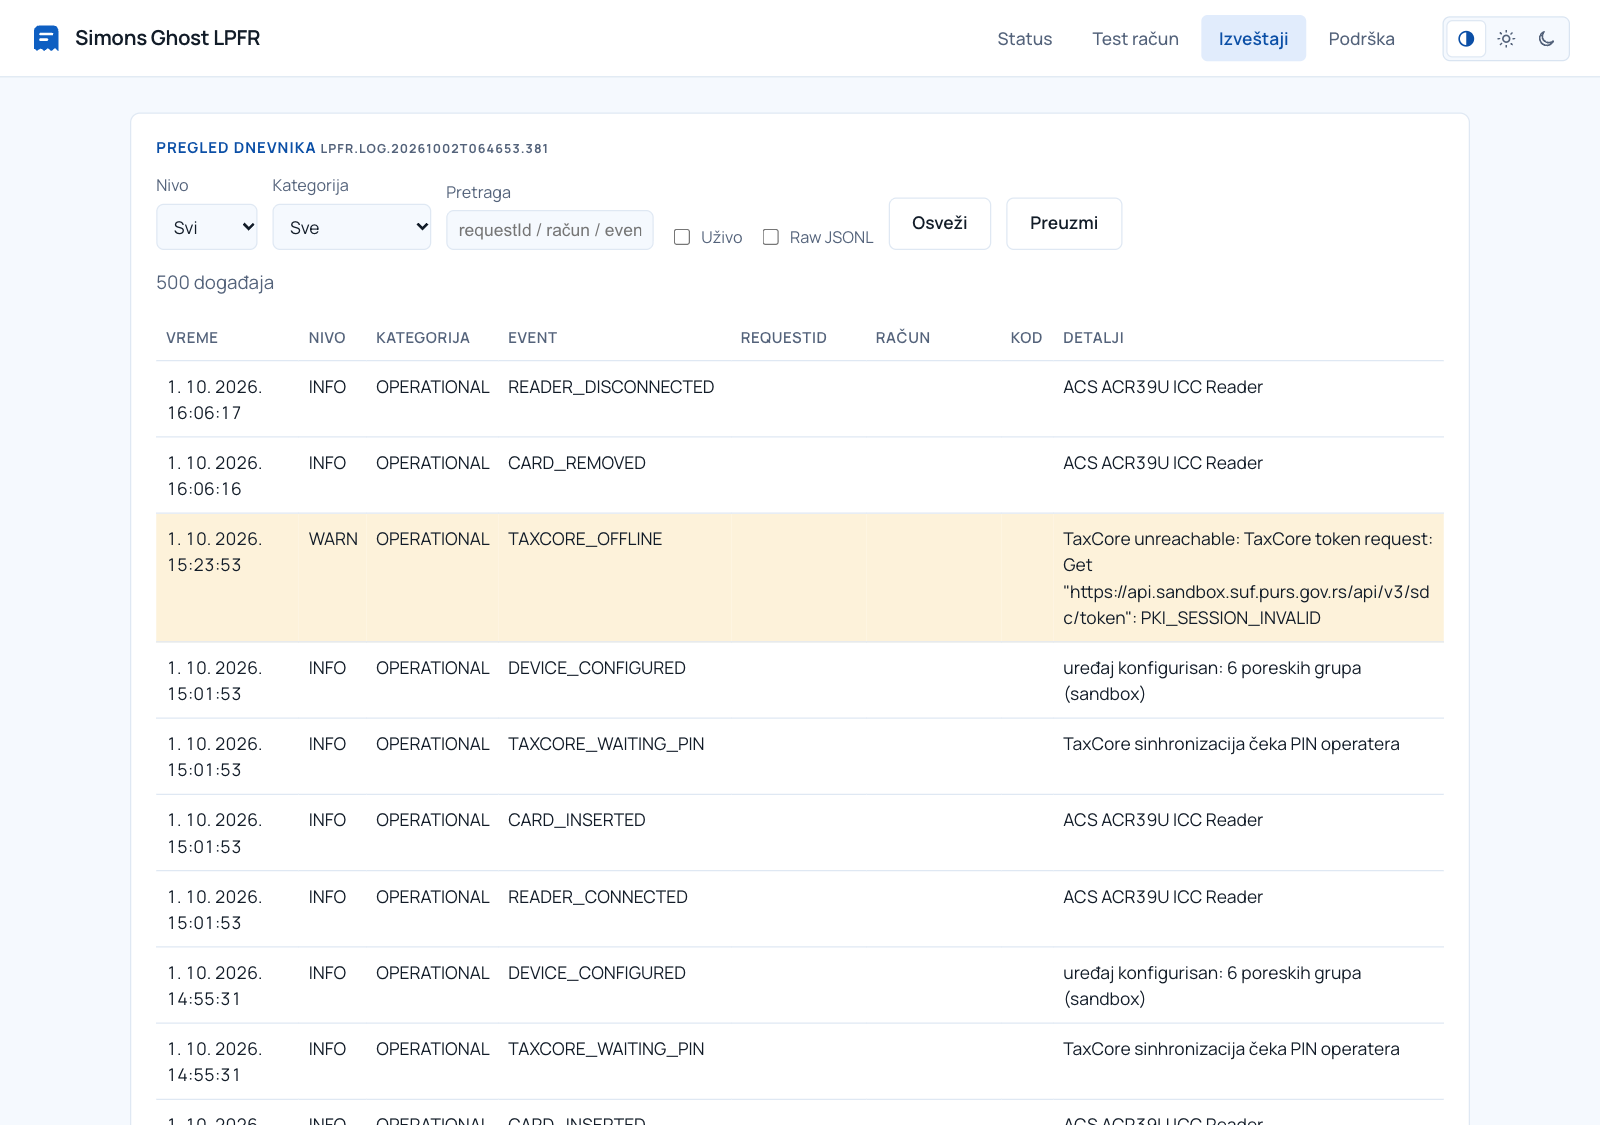Click the Osveži refresh button

(940, 223)
